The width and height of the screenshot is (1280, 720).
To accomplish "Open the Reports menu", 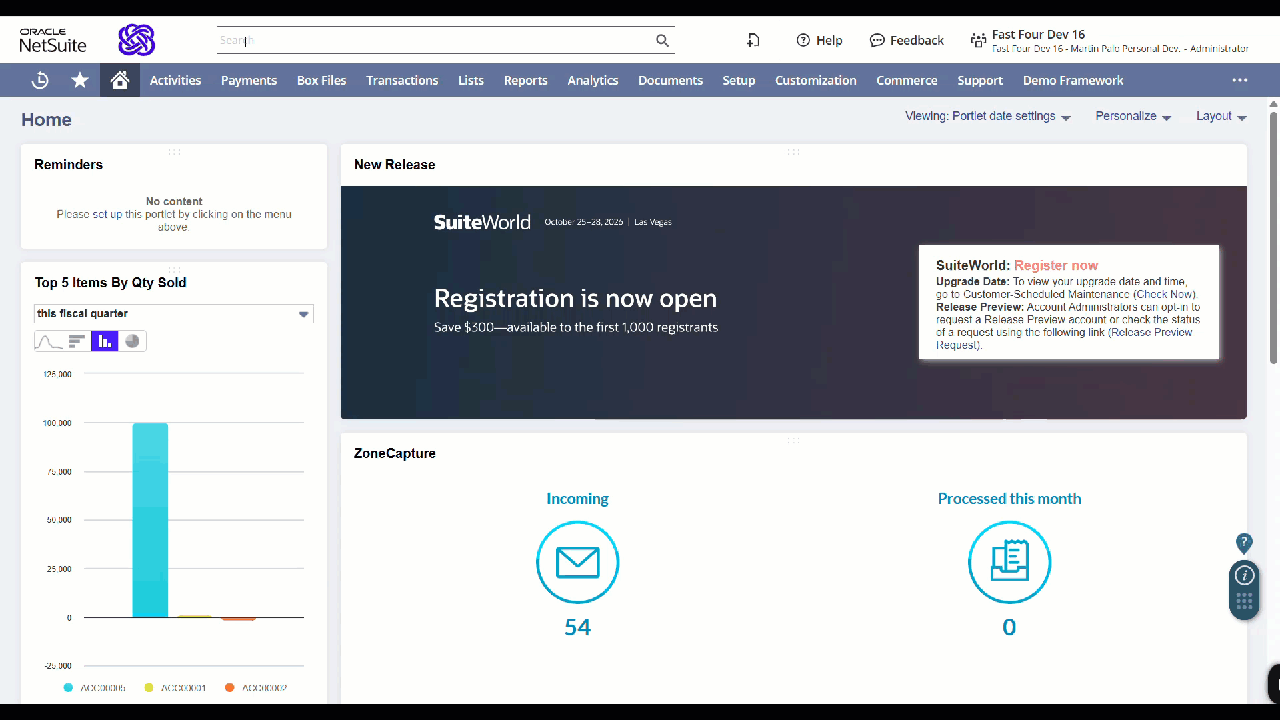I will coord(526,80).
